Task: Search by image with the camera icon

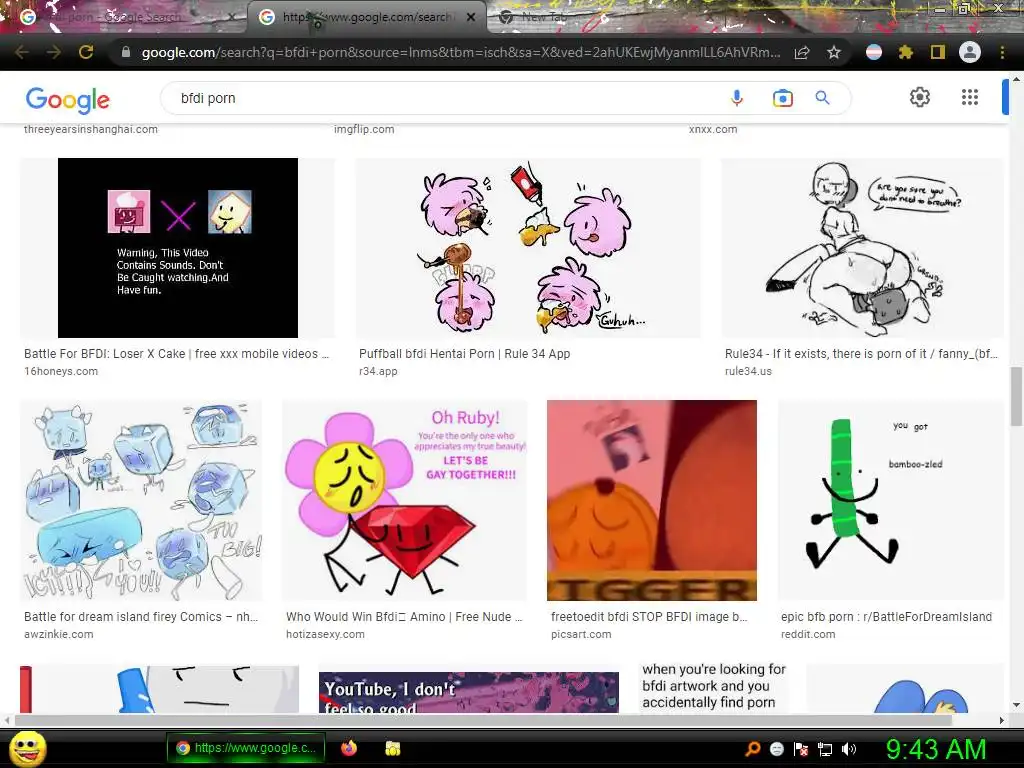Action: pyautogui.click(x=782, y=98)
